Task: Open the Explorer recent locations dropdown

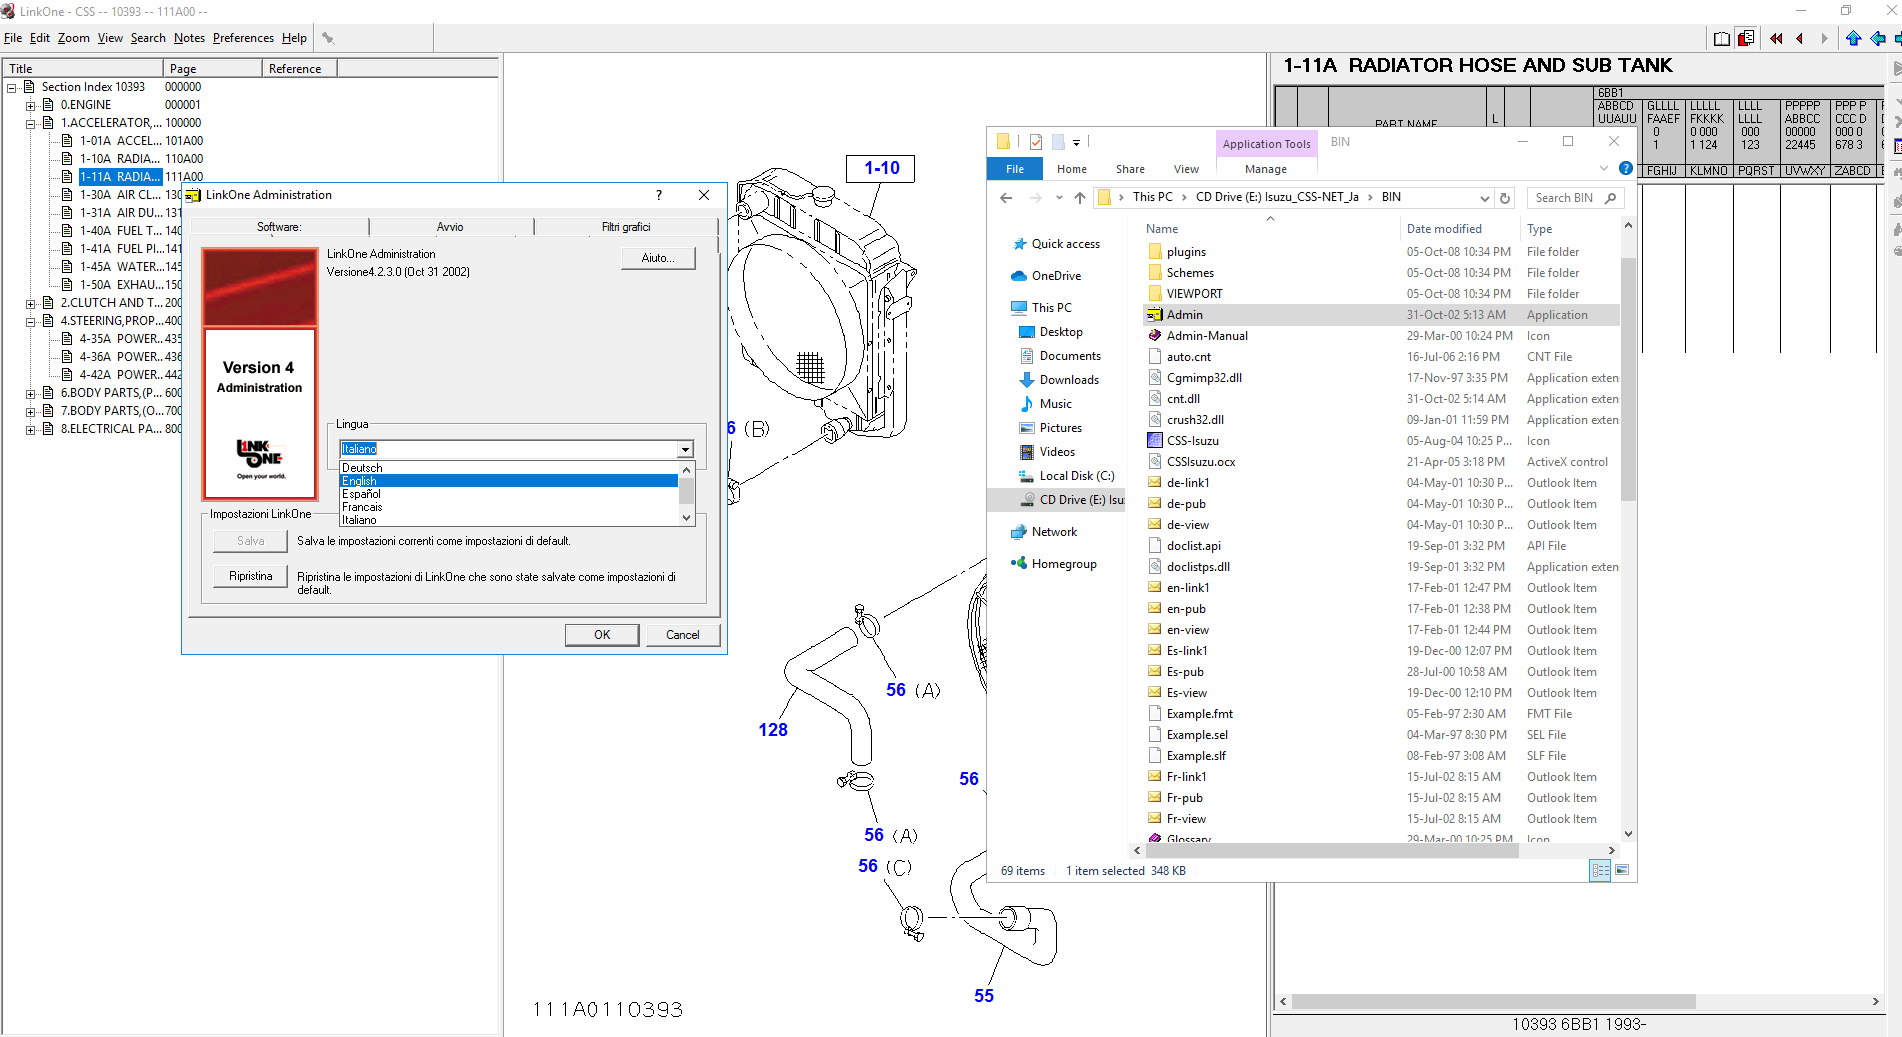Action: click(1059, 198)
